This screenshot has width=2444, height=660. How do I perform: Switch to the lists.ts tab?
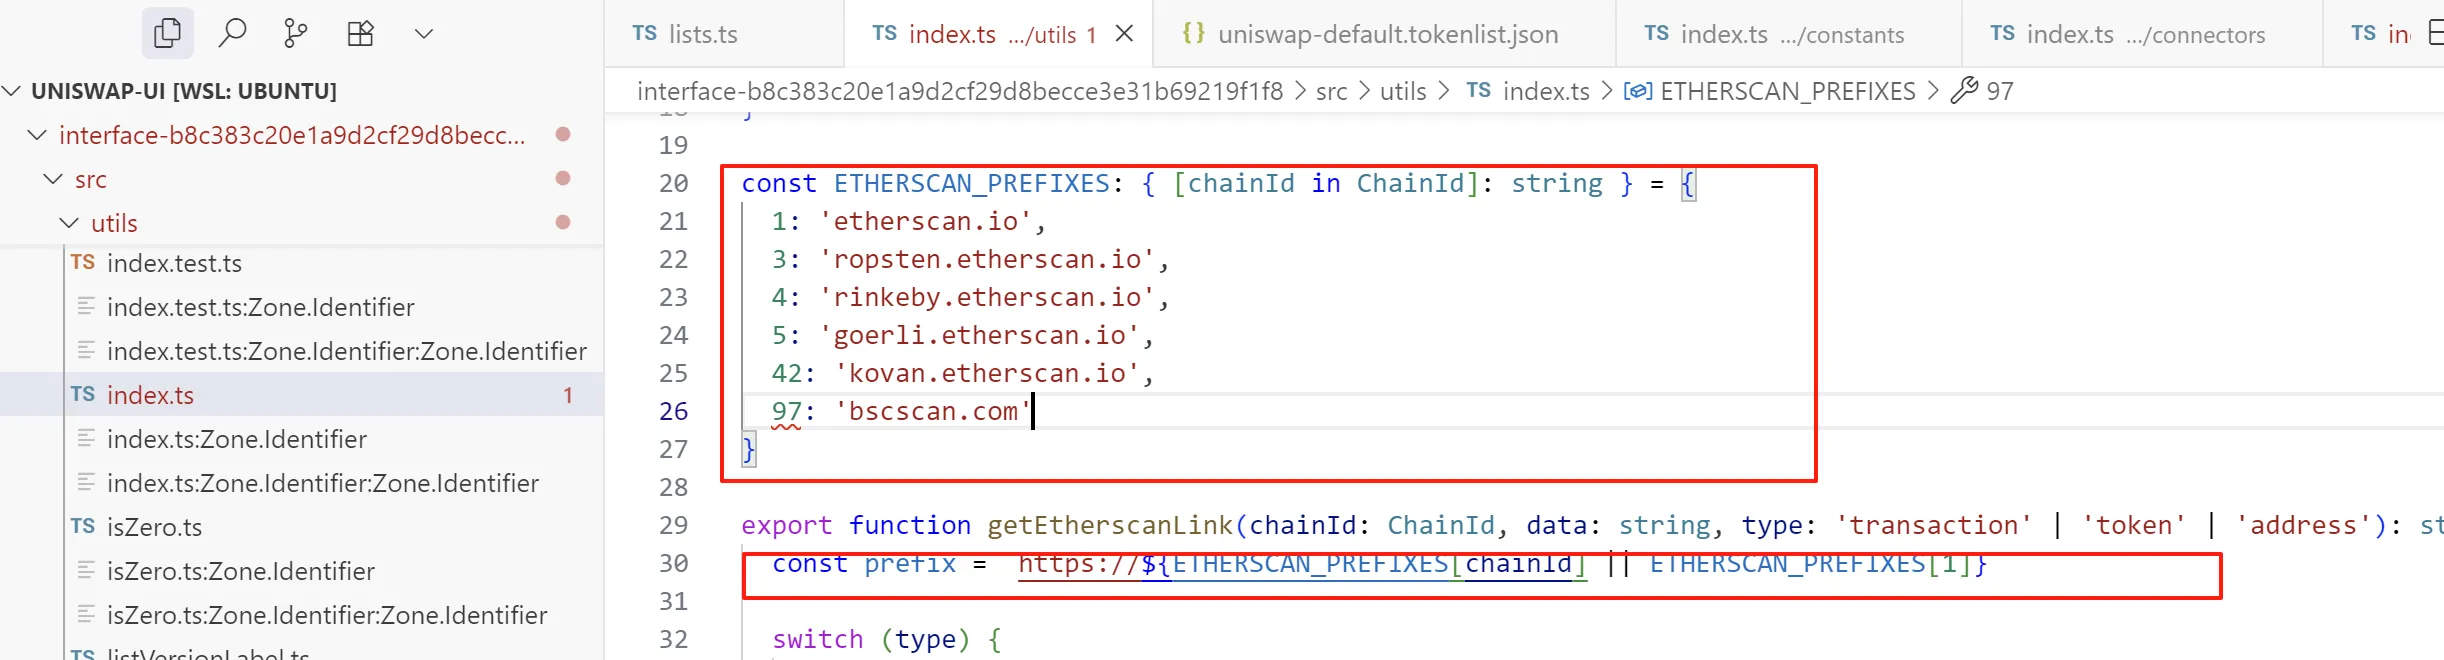[x=702, y=34]
